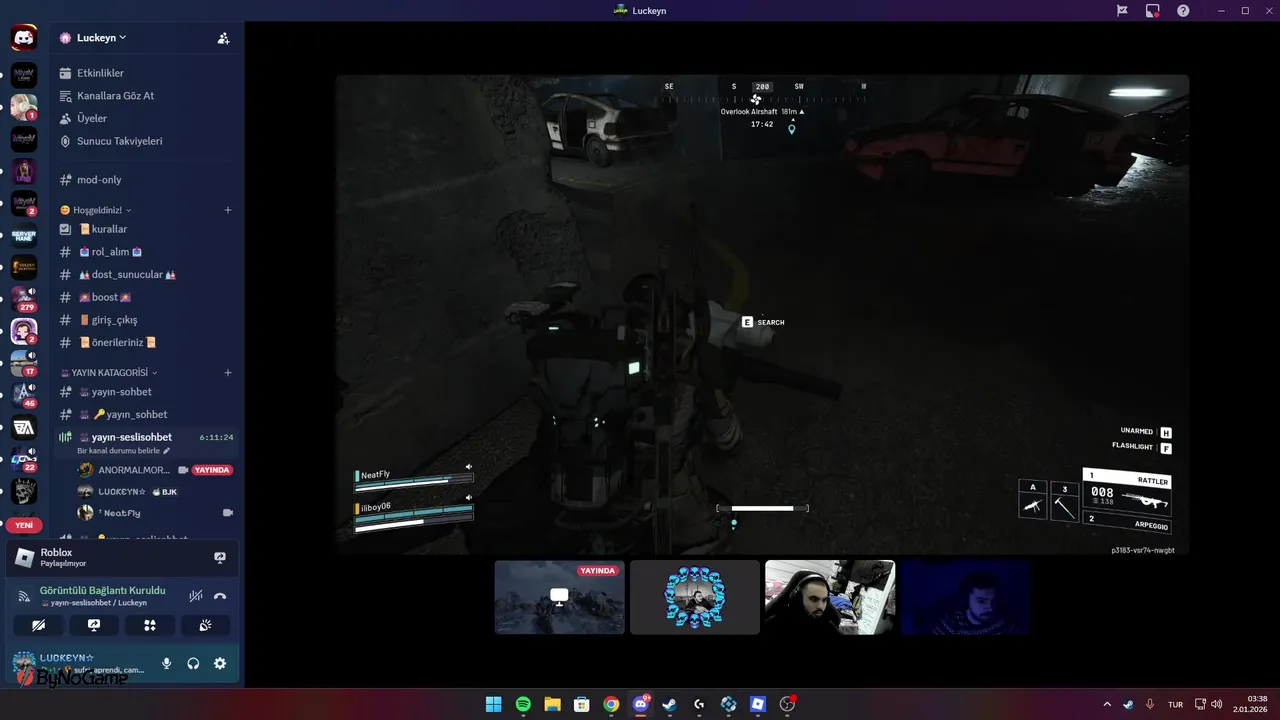
Task: Open the key yayın_sohbet channel
Action: click(x=145, y=414)
